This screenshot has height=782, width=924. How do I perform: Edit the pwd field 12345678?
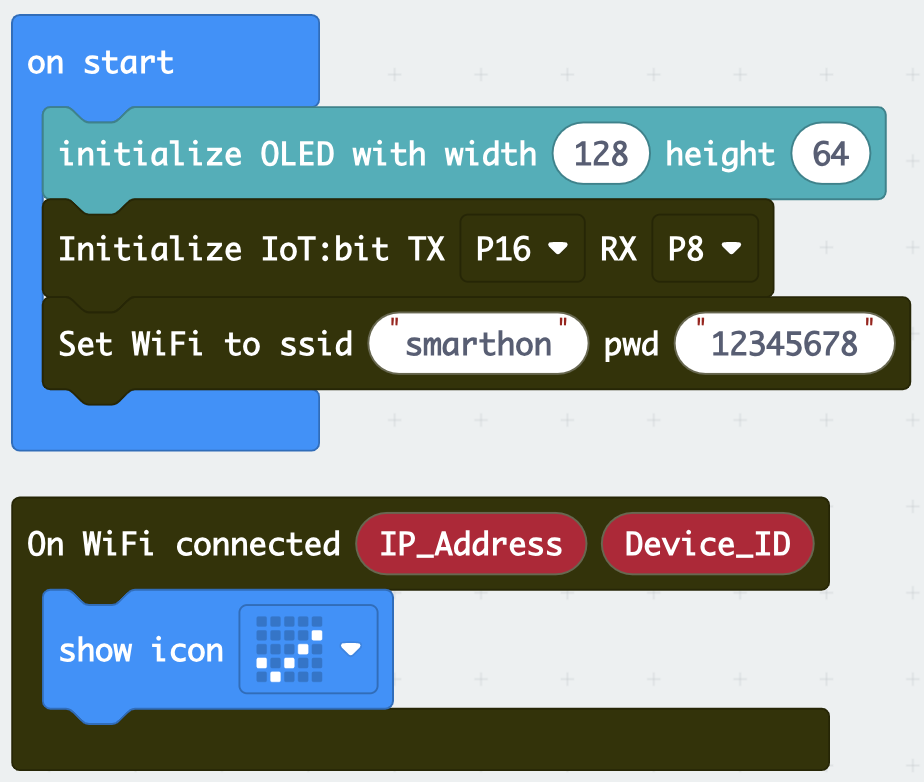pyautogui.click(x=784, y=344)
